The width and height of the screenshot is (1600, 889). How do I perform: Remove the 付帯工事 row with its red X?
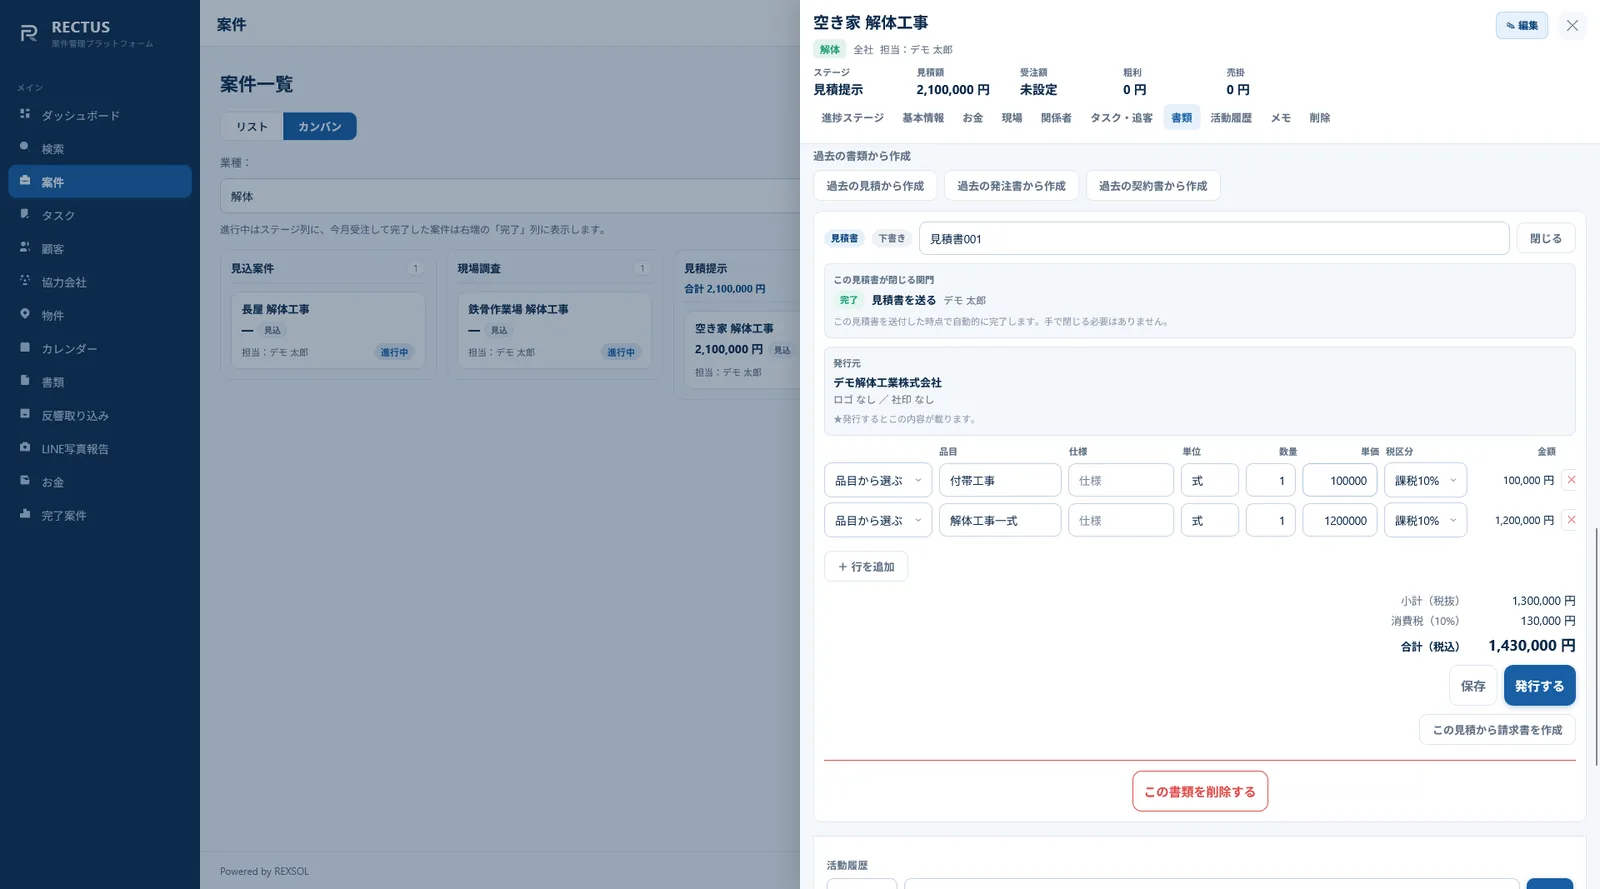tap(1571, 480)
